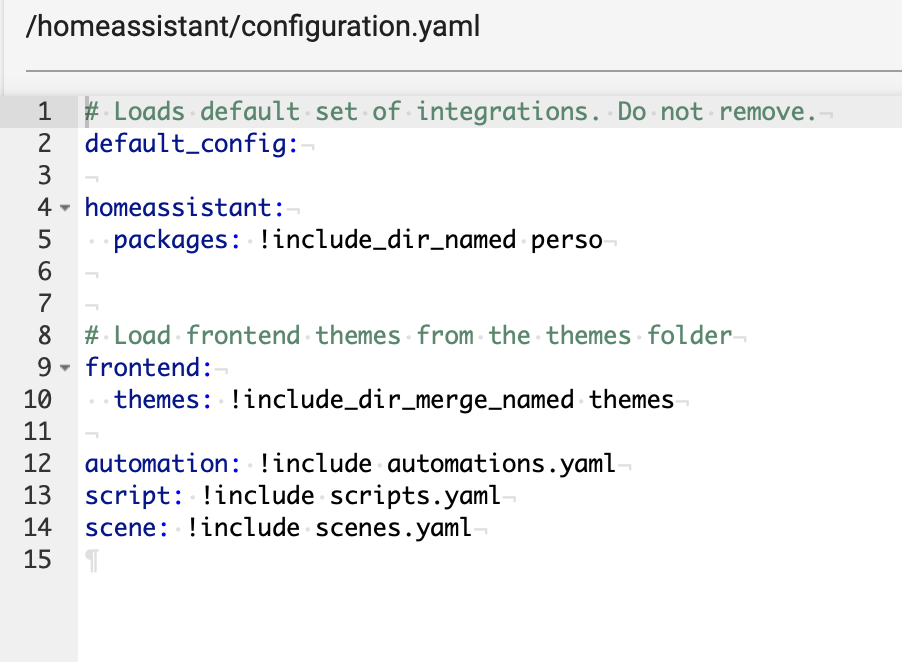Collapse the frontend block fold arrow
This screenshot has width=902, height=662.
[x=66, y=368]
